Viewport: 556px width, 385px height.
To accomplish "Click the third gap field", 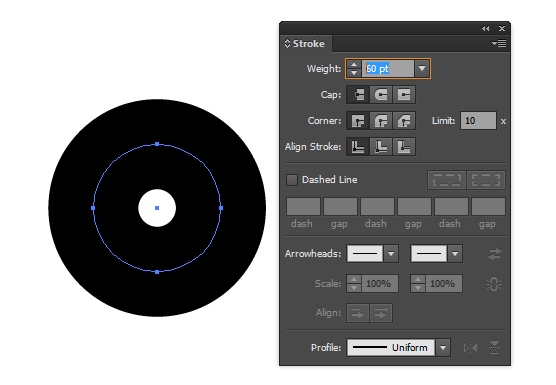I will tap(488, 207).
